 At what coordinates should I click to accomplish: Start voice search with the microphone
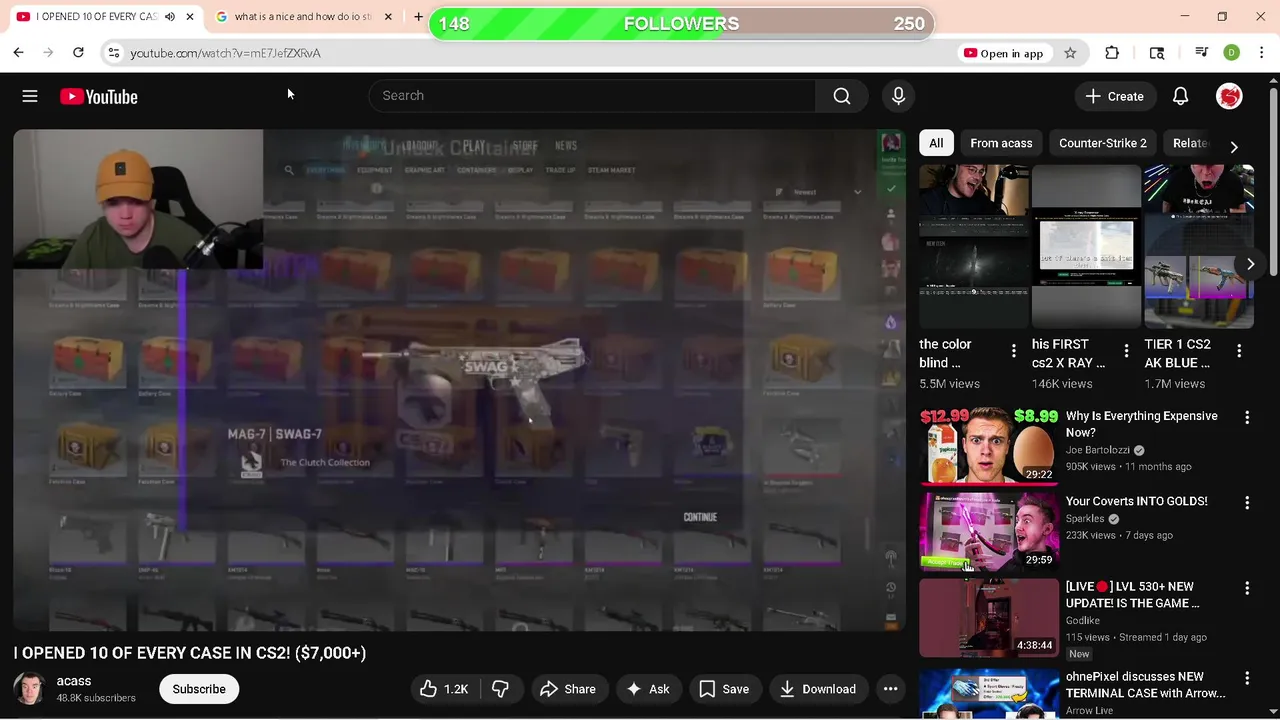(898, 96)
